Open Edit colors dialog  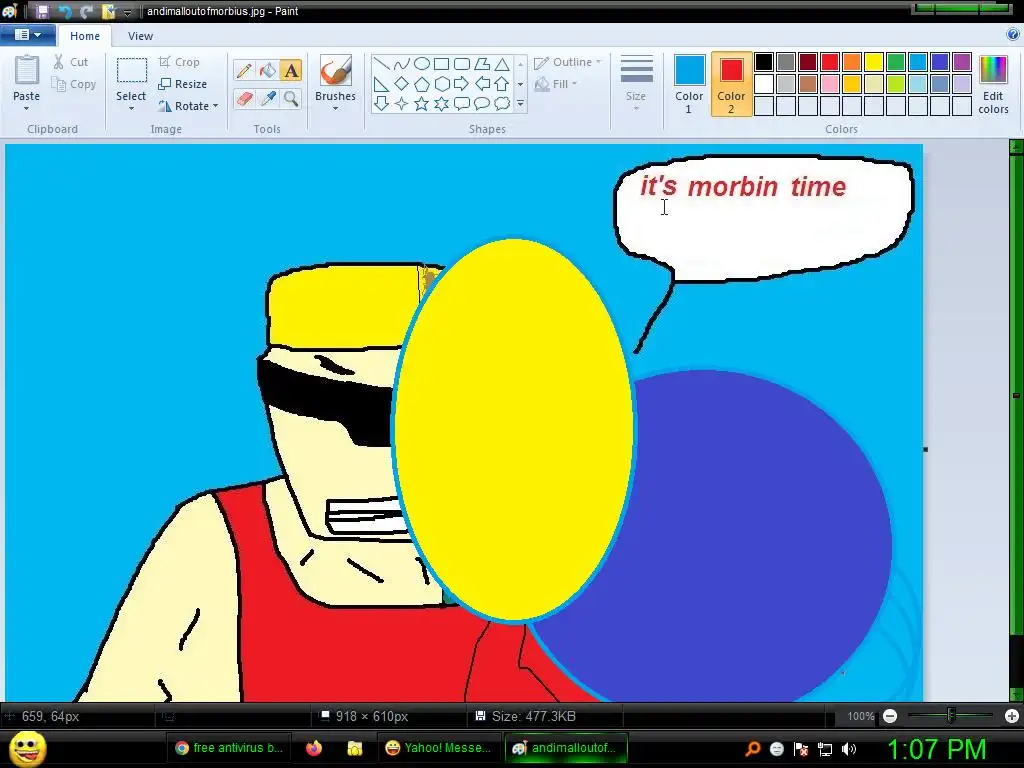[993, 84]
